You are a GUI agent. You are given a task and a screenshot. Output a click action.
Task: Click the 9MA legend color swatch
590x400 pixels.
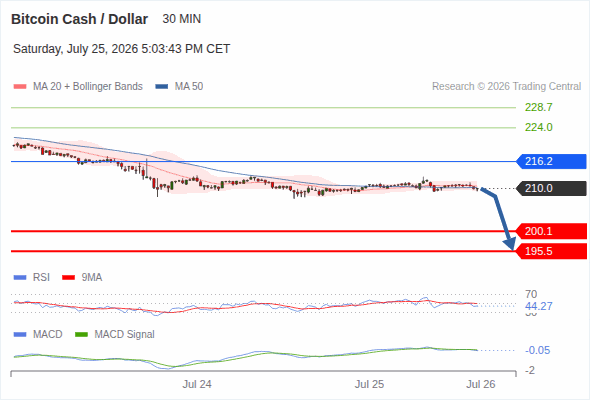[68, 278]
